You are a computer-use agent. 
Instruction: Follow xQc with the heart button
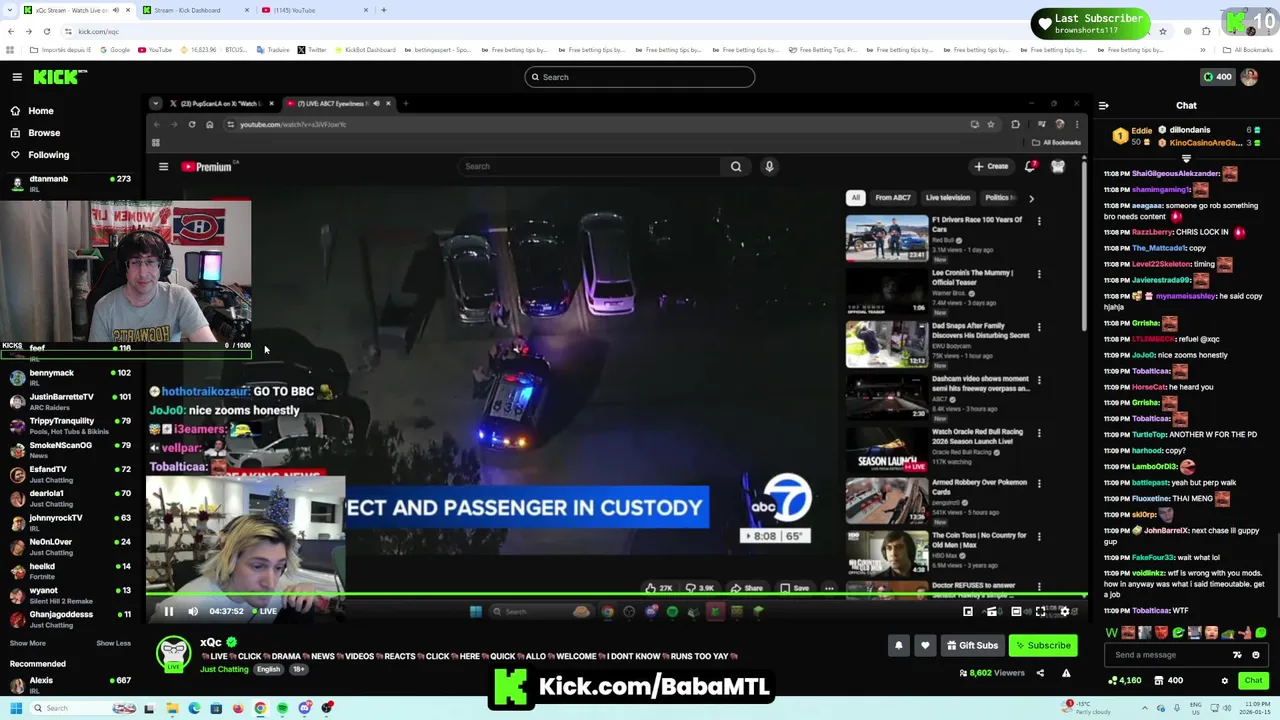[925, 645]
